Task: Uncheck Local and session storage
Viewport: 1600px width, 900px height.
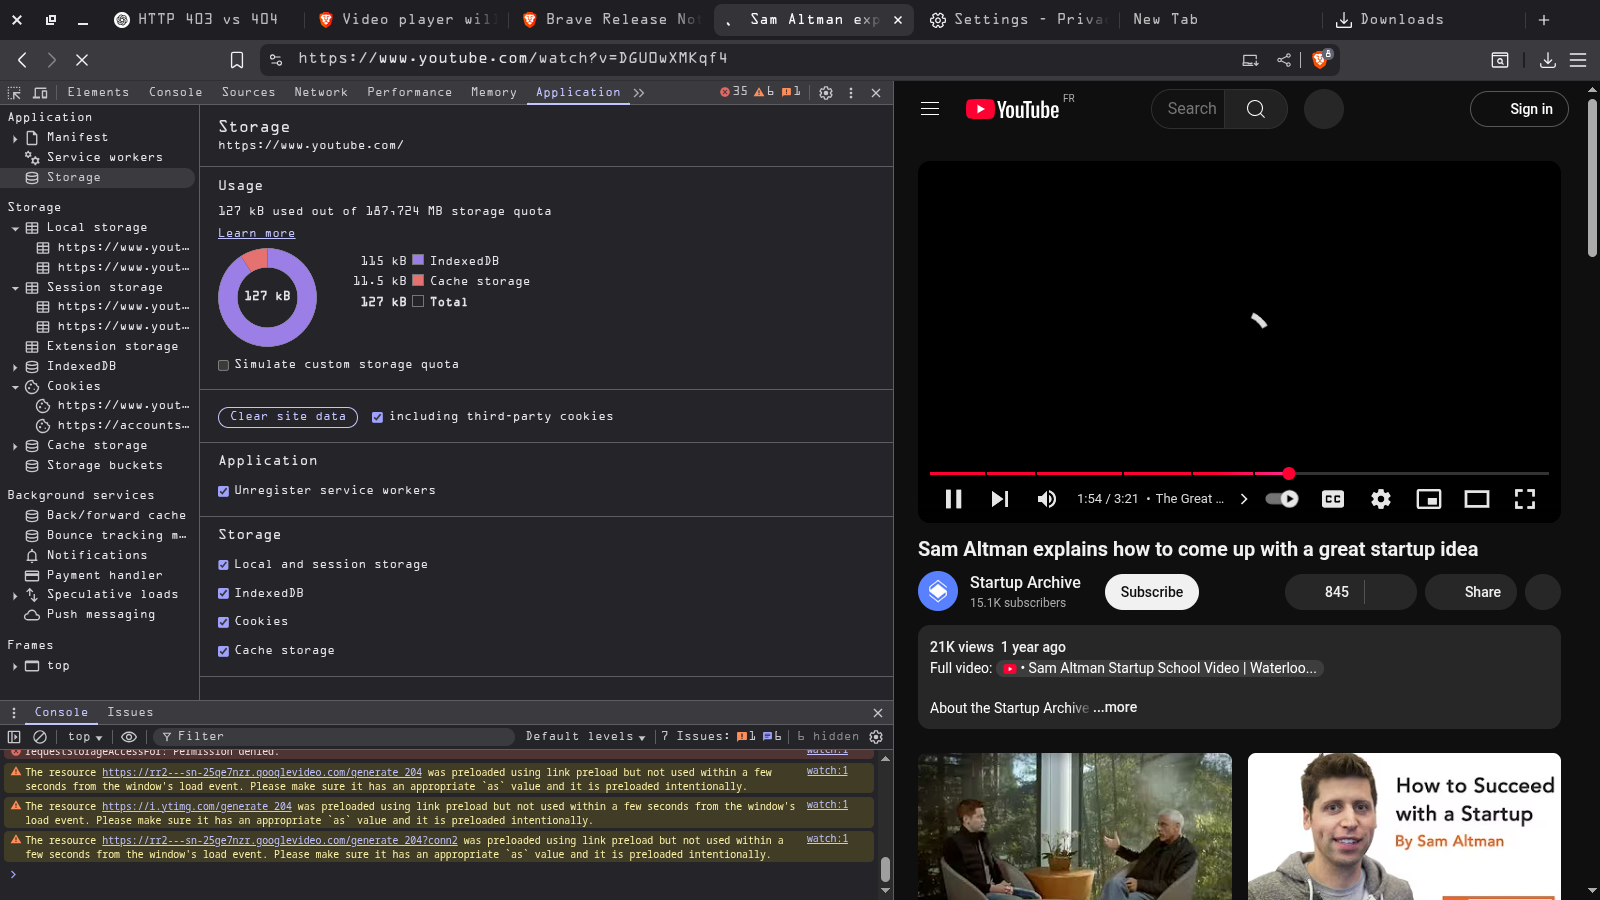Action: click(x=224, y=565)
